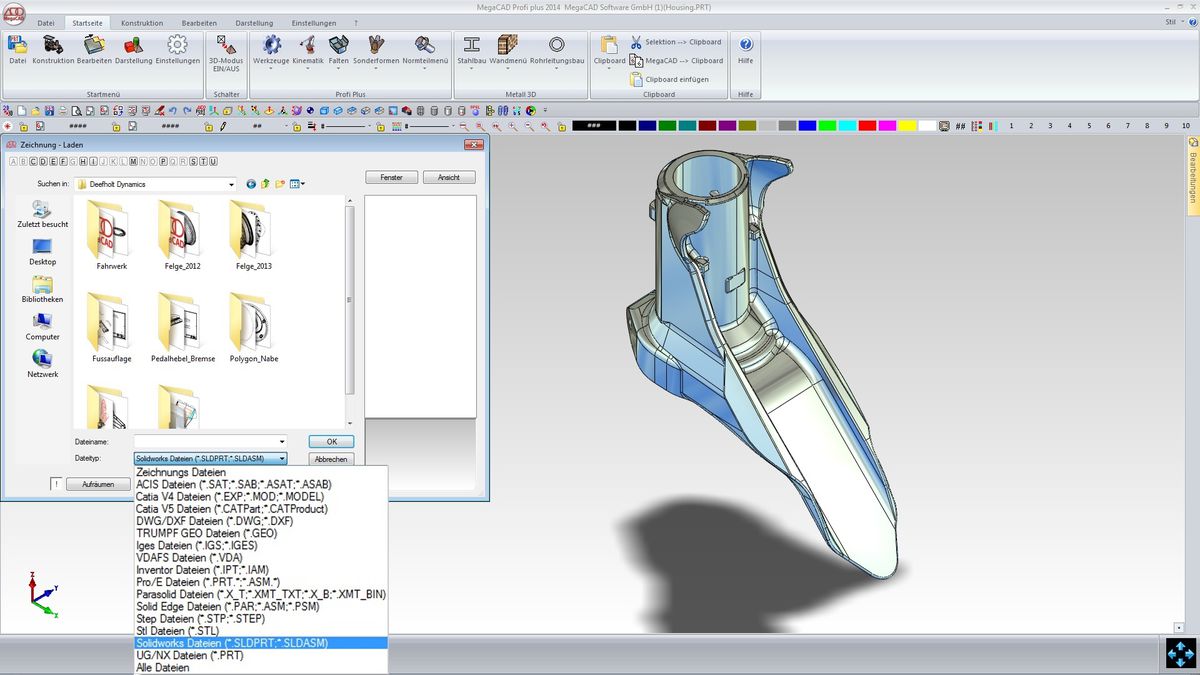Image resolution: width=1200 pixels, height=675 pixels.
Task: Open the Kinematik tool in Profi Plus
Action: coord(308,46)
